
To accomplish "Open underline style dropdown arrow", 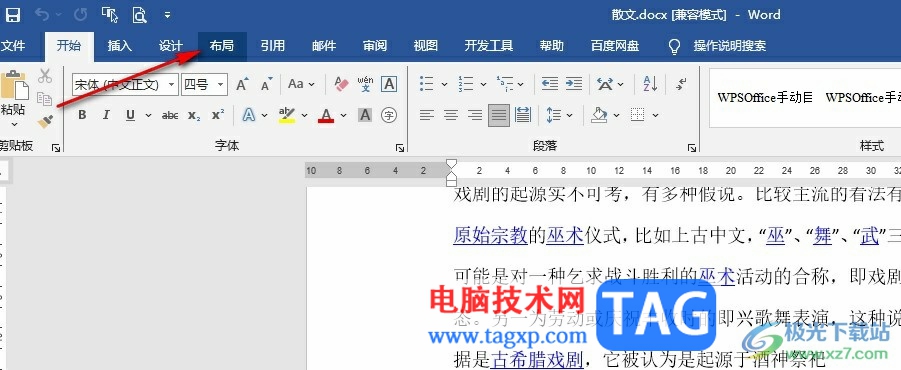I will (x=148, y=115).
